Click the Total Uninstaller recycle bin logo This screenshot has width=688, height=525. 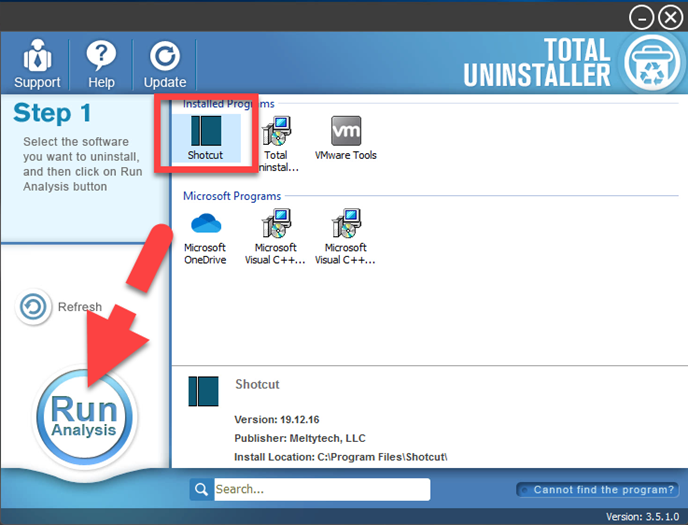pyautogui.click(x=652, y=63)
